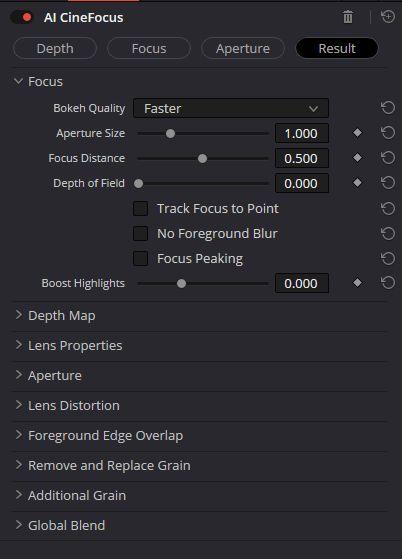
Task: Check the No Foreground Blur option
Action: coord(140,234)
